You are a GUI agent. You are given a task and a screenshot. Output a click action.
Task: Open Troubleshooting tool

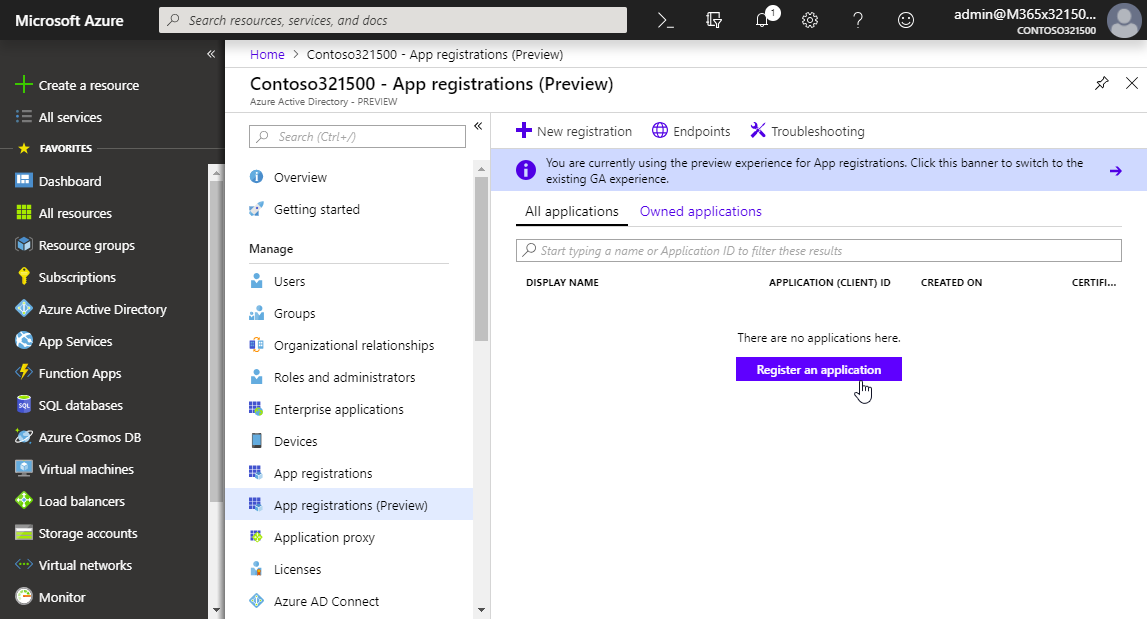(807, 131)
